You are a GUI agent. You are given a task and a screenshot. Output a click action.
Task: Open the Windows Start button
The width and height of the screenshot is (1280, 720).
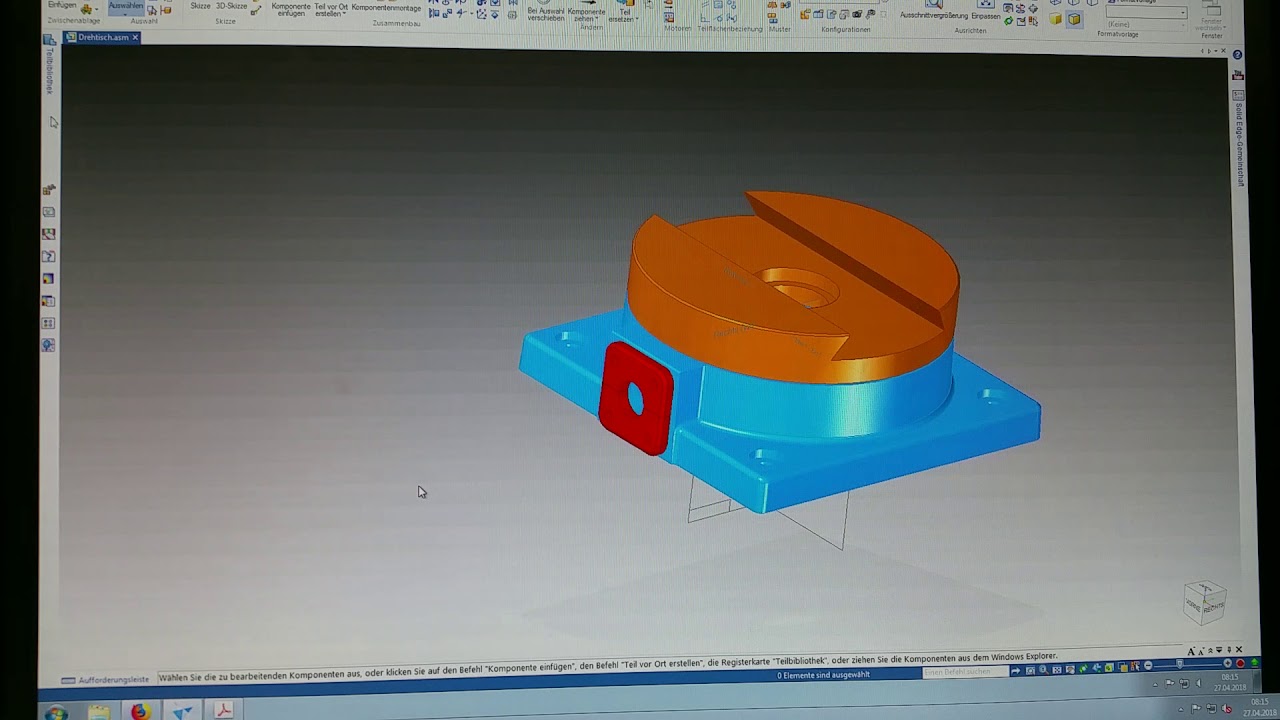(55, 712)
